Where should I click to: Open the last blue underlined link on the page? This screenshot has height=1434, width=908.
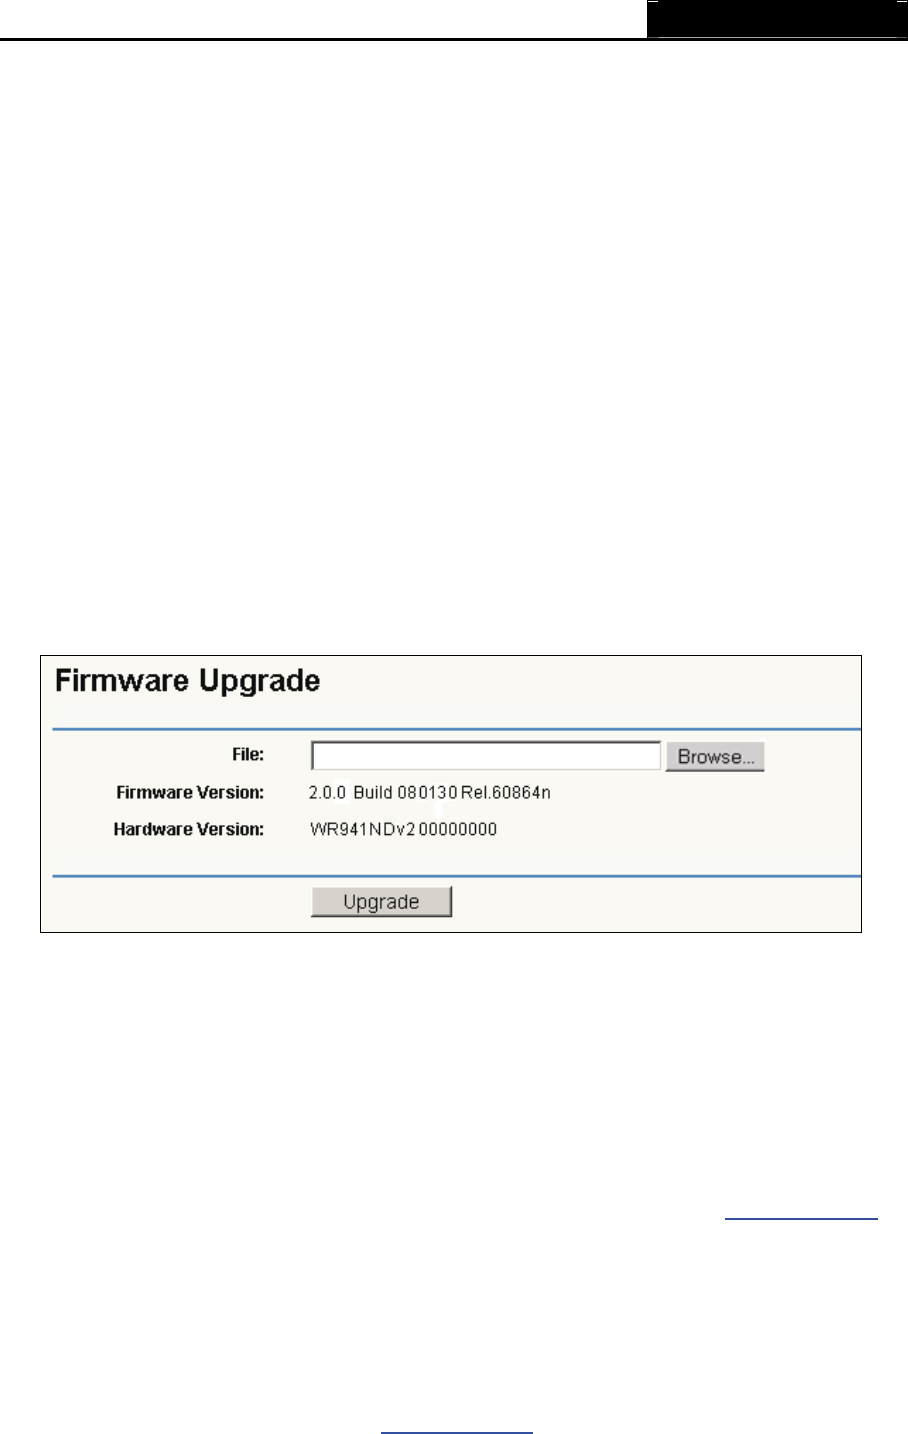pos(457,1432)
